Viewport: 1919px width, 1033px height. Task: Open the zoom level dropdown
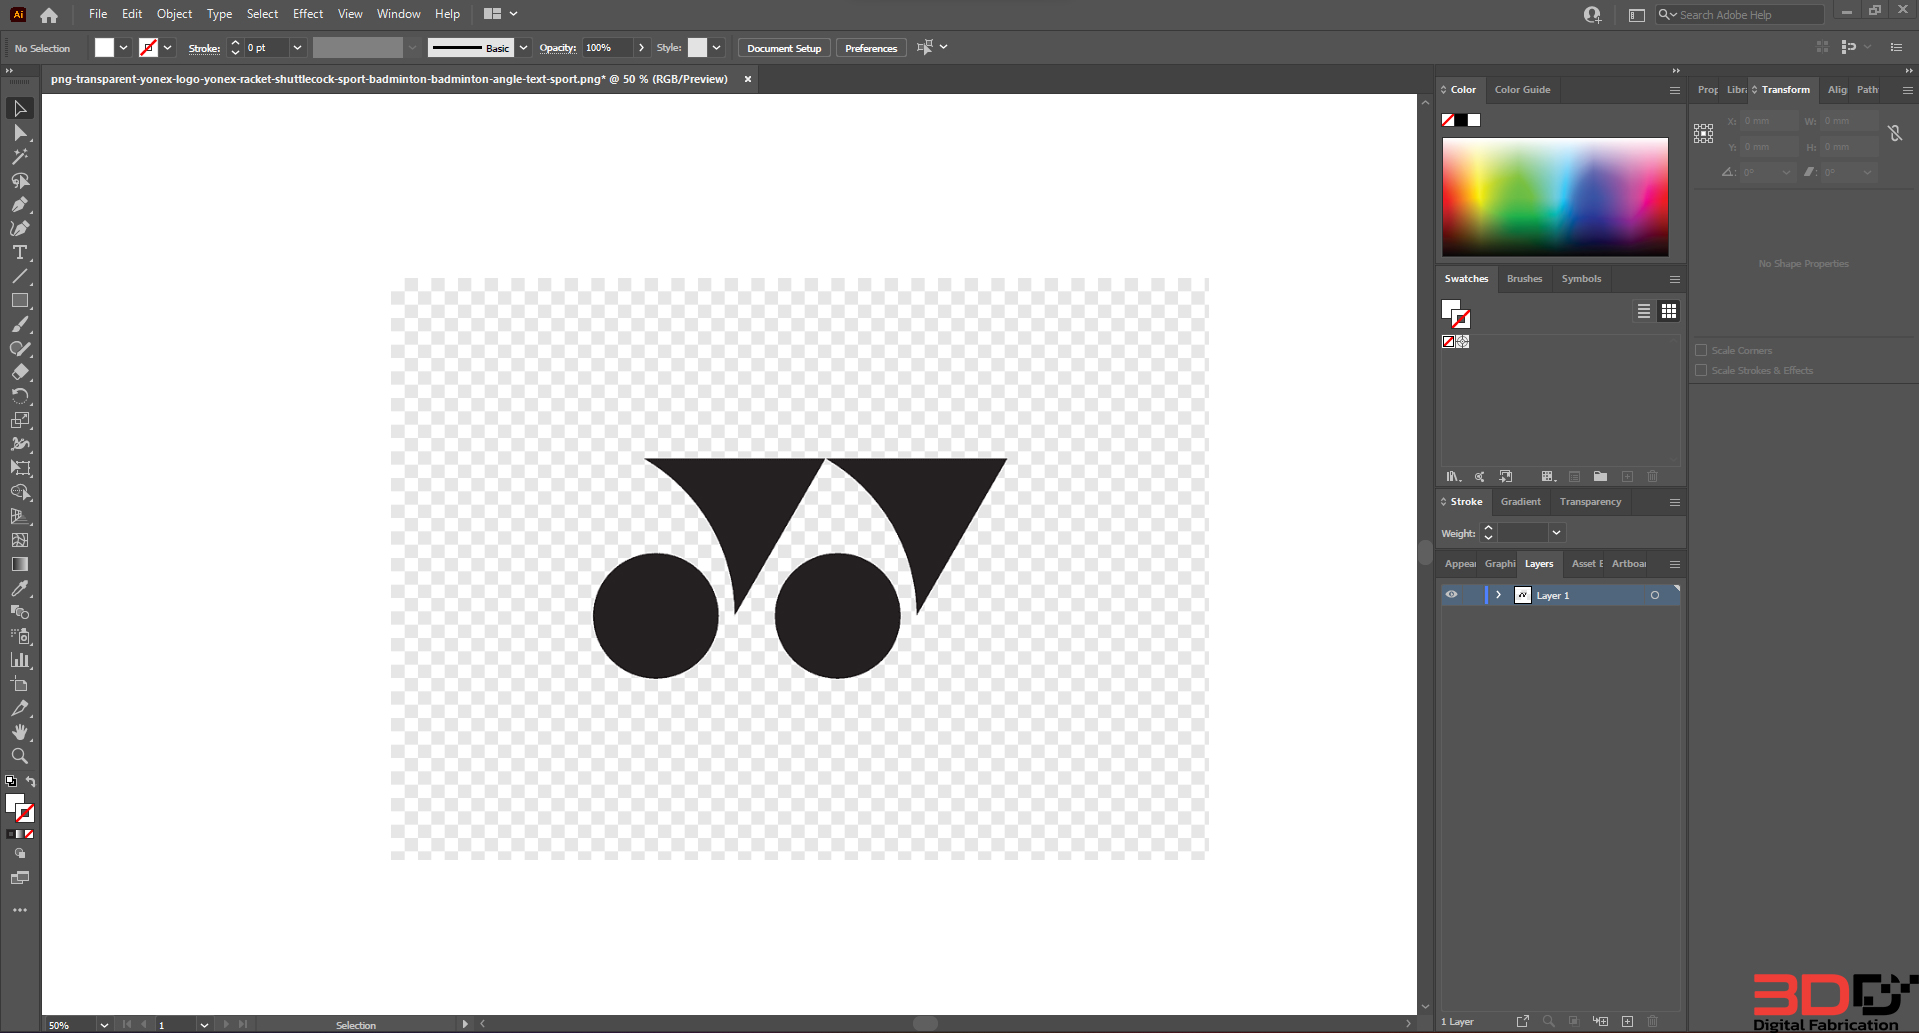click(103, 1025)
